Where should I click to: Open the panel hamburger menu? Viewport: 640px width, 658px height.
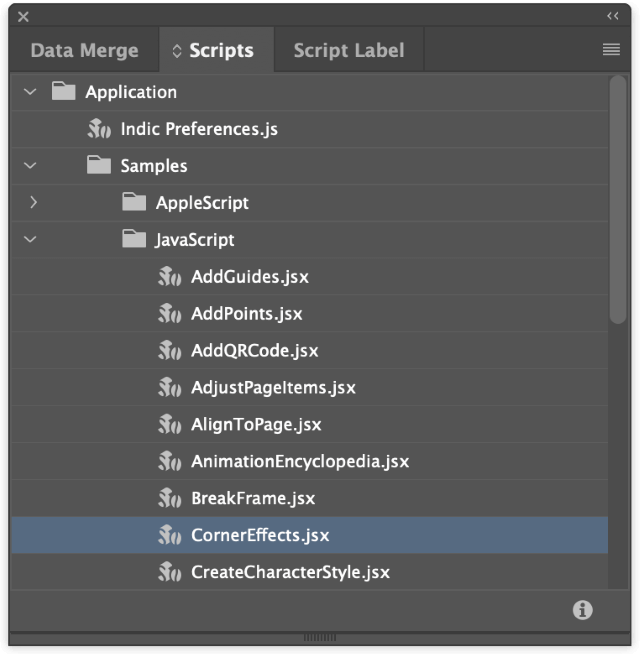[611, 50]
